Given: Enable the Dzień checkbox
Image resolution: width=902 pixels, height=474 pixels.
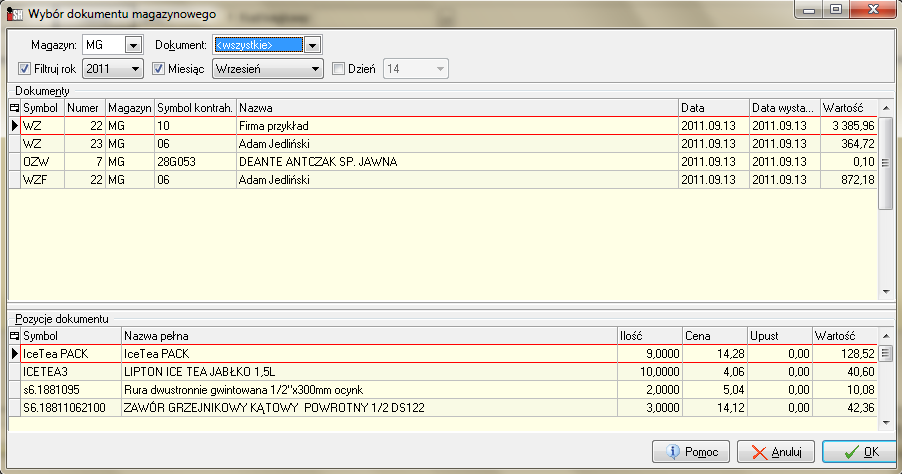Looking at the screenshot, I should point(338,68).
